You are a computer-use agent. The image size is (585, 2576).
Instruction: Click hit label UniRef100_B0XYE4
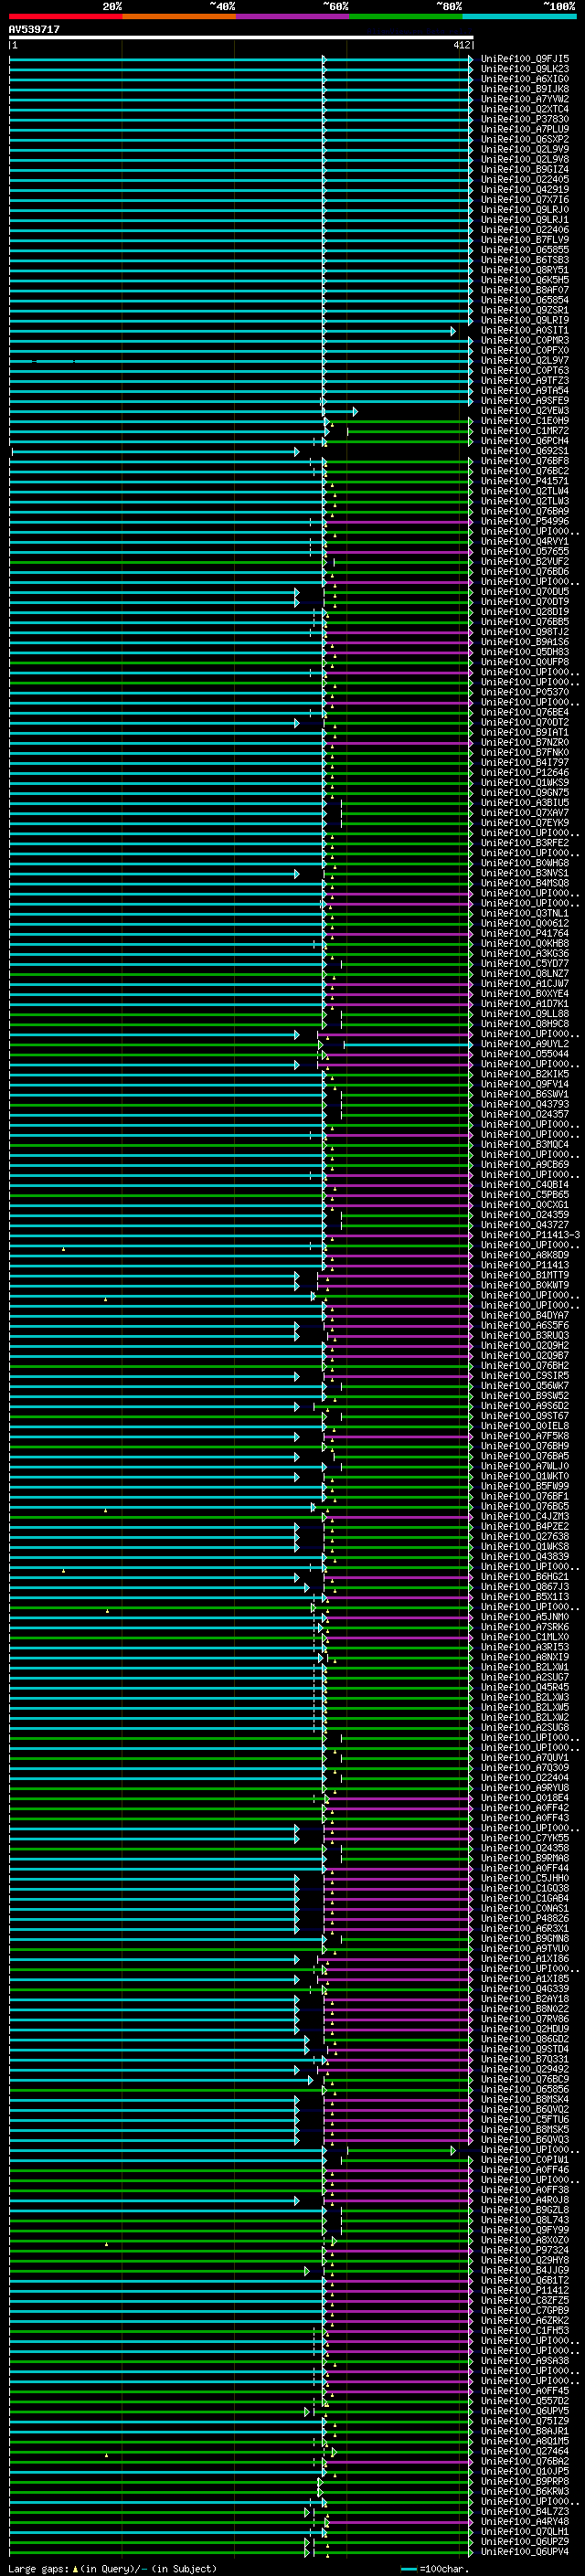tap(525, 994)
